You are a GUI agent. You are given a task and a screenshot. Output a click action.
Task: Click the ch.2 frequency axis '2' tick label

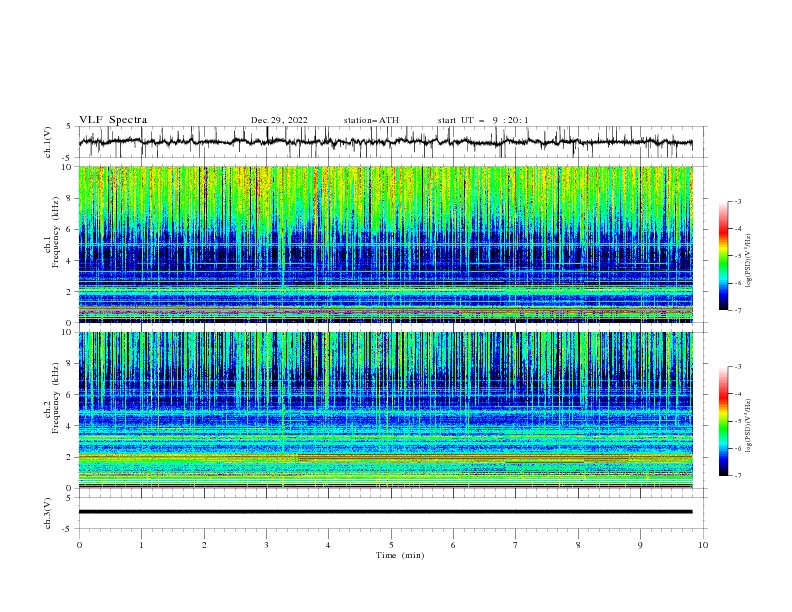click(70, 457)
